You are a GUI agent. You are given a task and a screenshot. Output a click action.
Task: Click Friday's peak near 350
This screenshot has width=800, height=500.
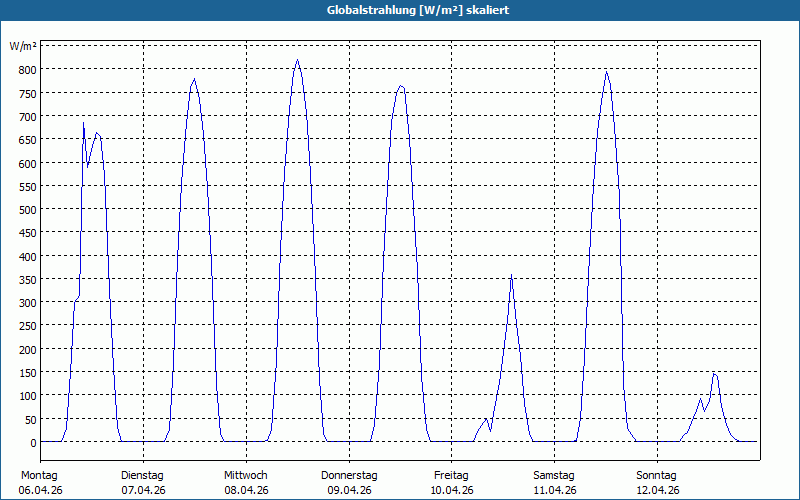click(511, 276)
